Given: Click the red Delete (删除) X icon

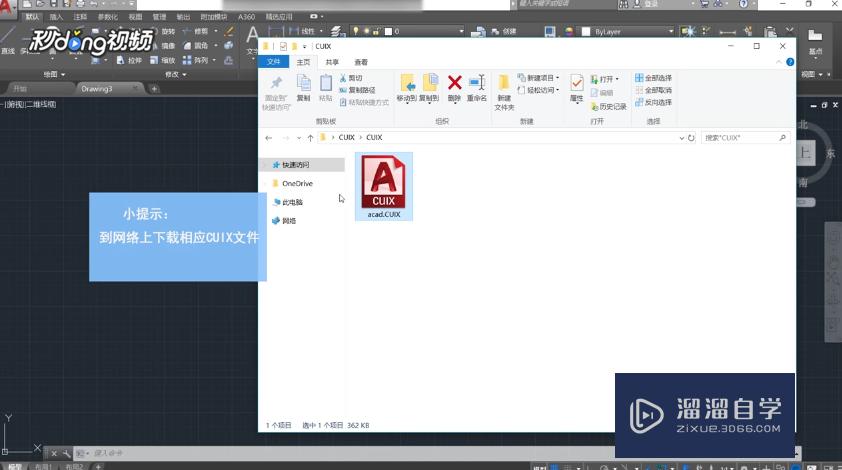Looking at the screenshot, I should point(454,83).
